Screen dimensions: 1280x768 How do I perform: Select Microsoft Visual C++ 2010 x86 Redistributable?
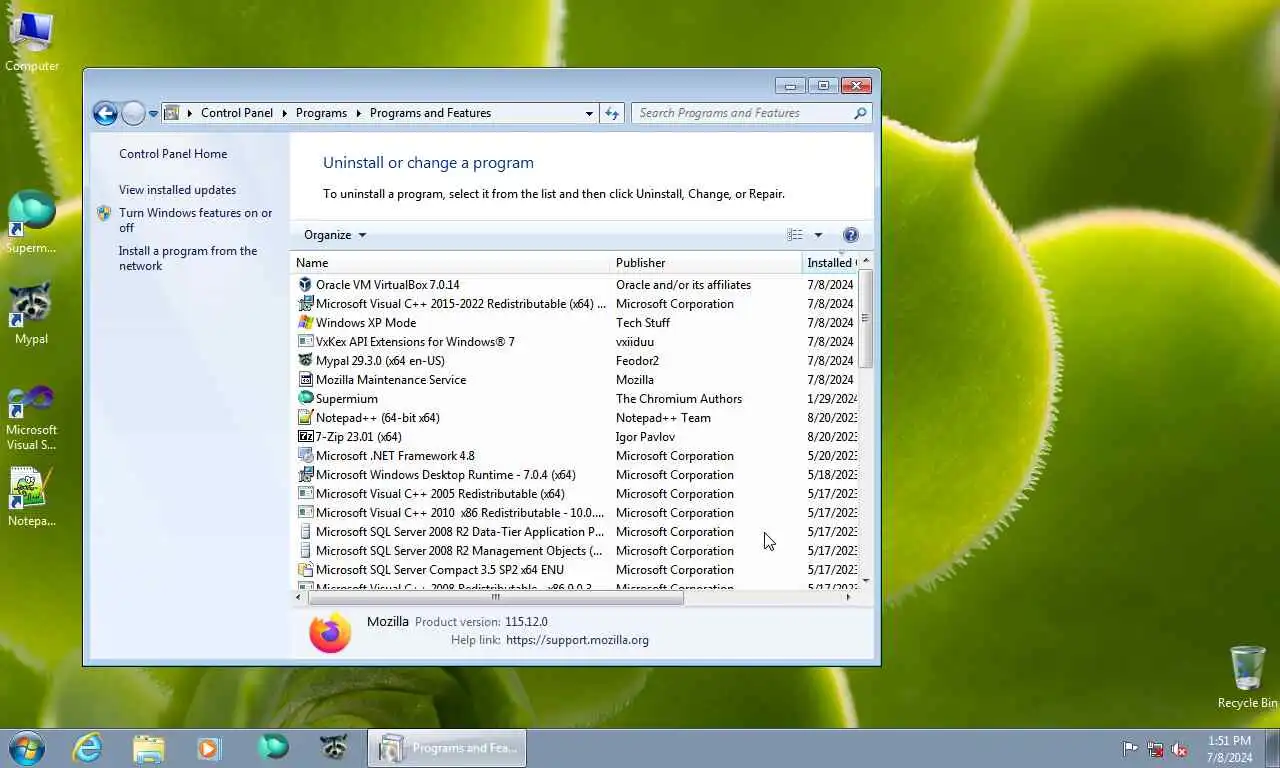575,513
